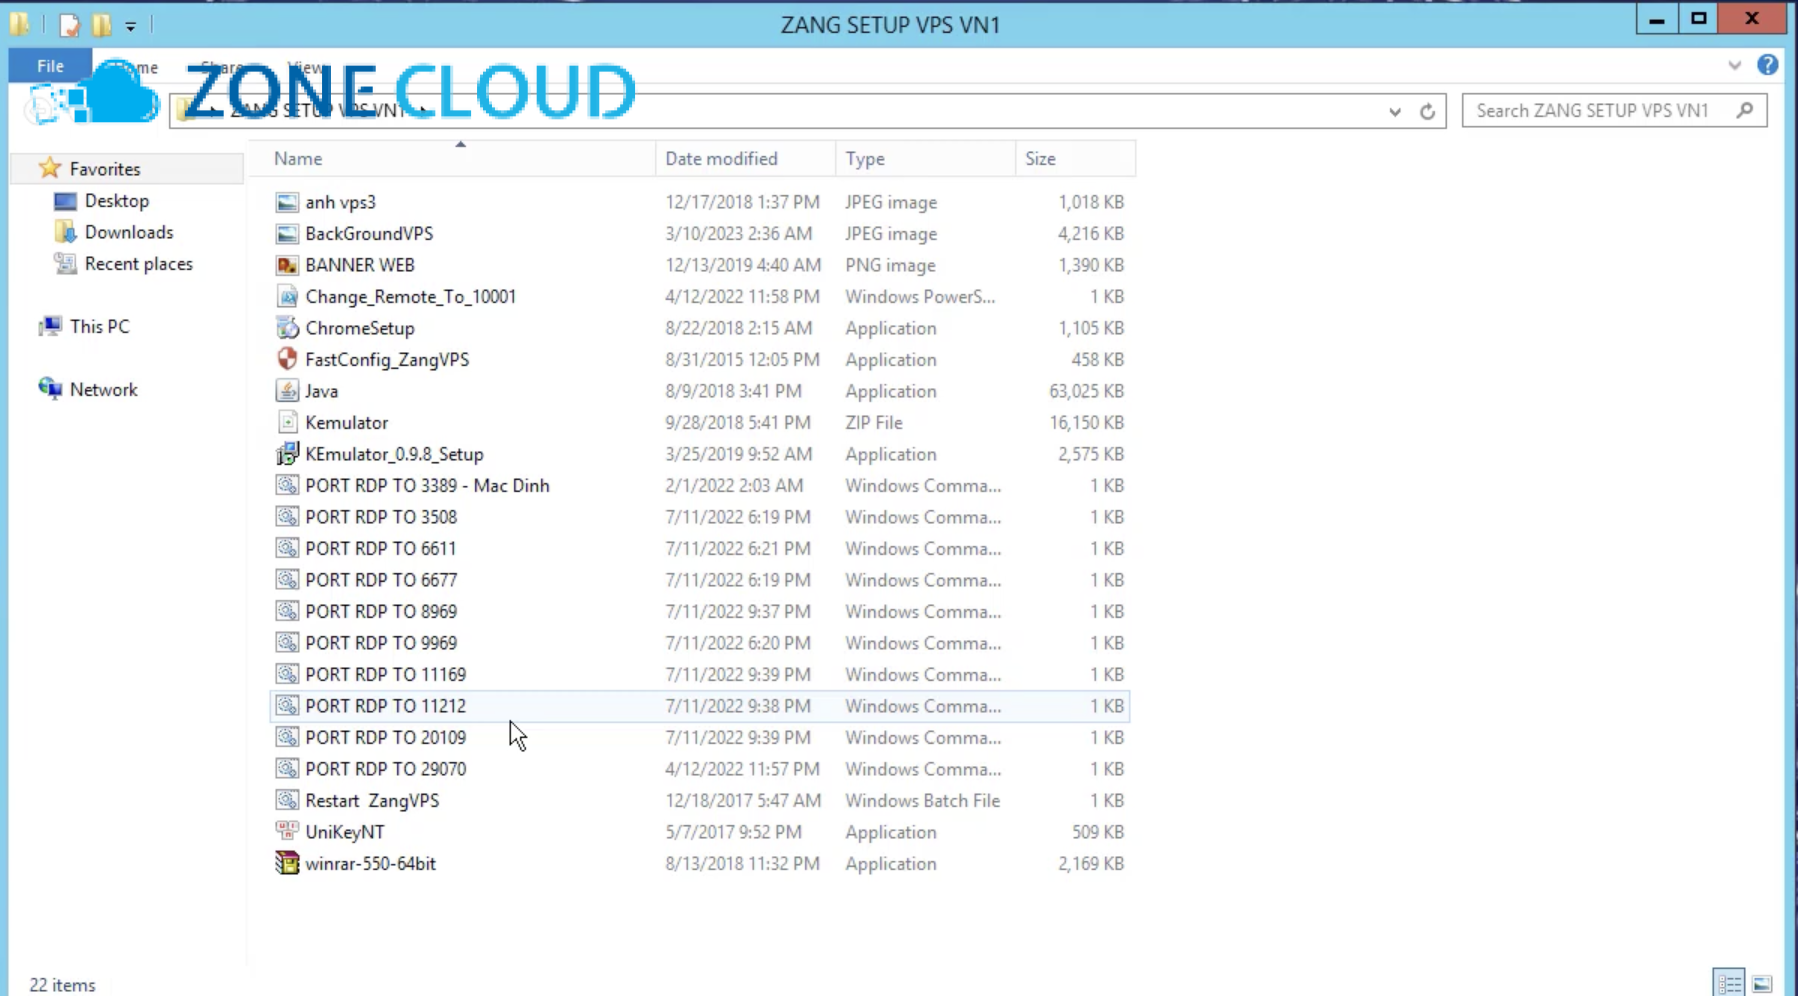This screenshot has height=996, width=1798.
Task: Click the 2/1/2022 2:03 AM date cell
Action: coord(733,486)
